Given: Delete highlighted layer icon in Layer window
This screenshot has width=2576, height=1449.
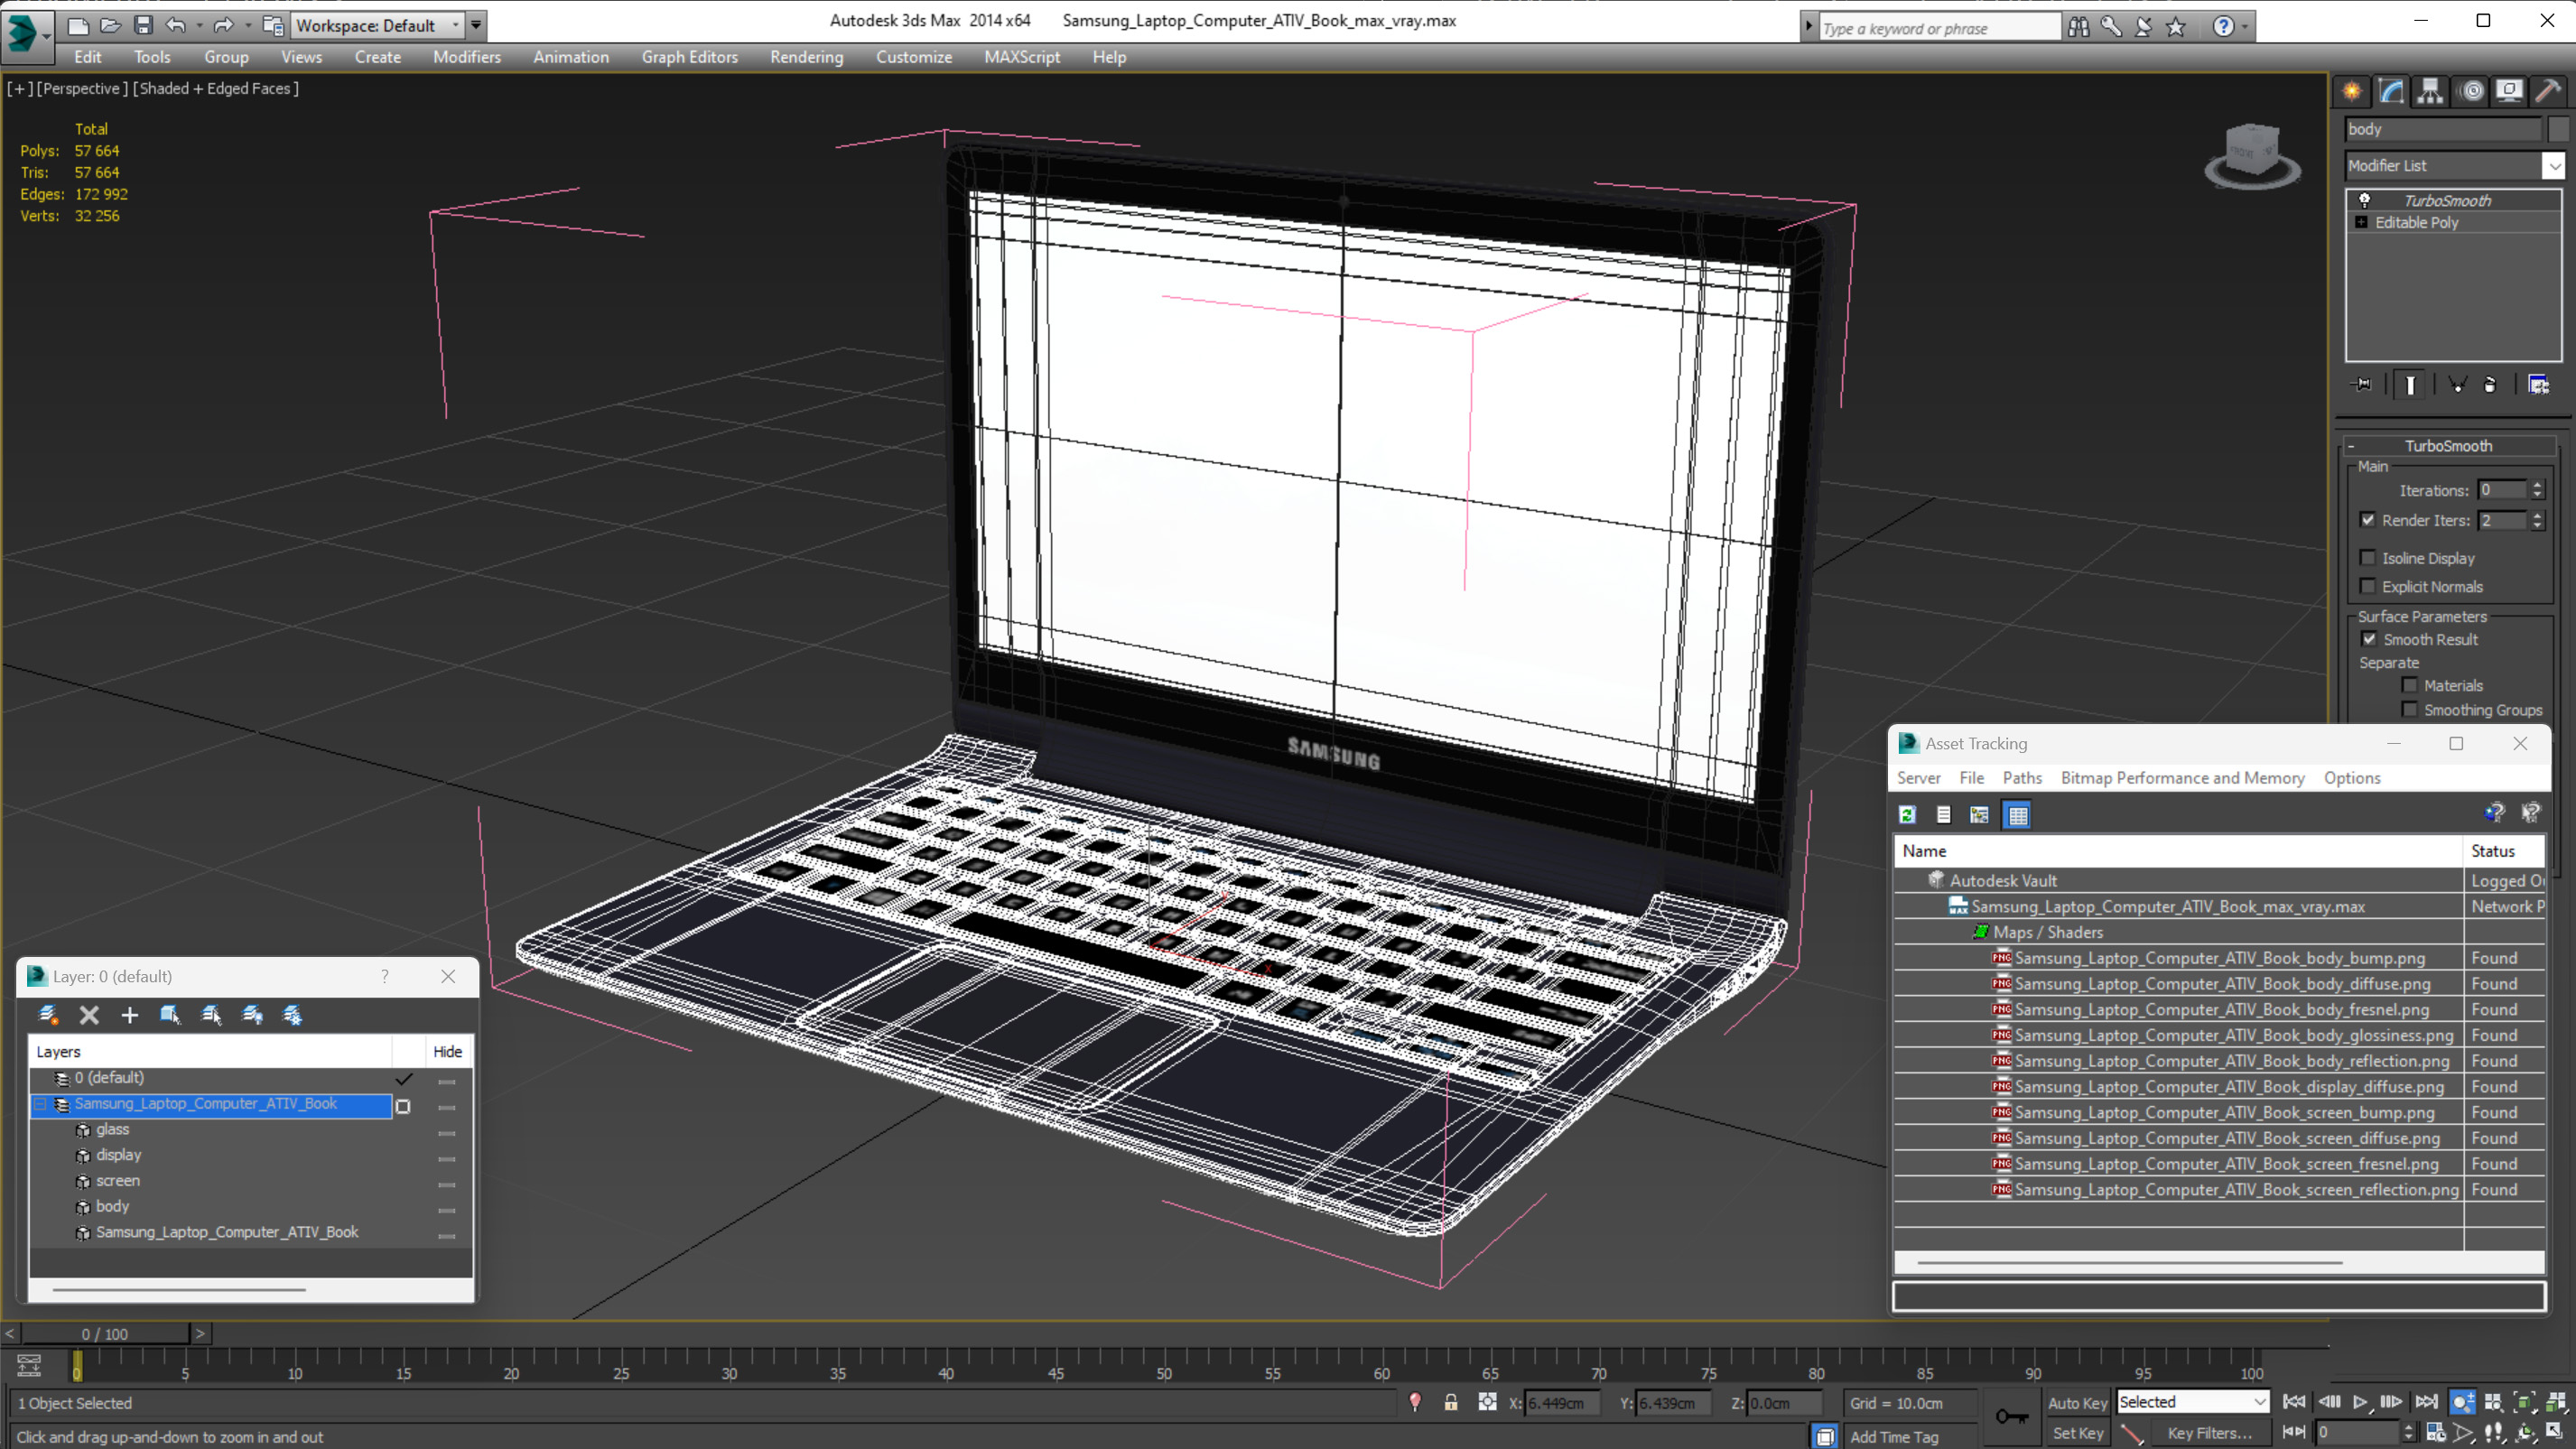Looking at the screenshot, I should pyautogui.click(x=89, y=1015).
